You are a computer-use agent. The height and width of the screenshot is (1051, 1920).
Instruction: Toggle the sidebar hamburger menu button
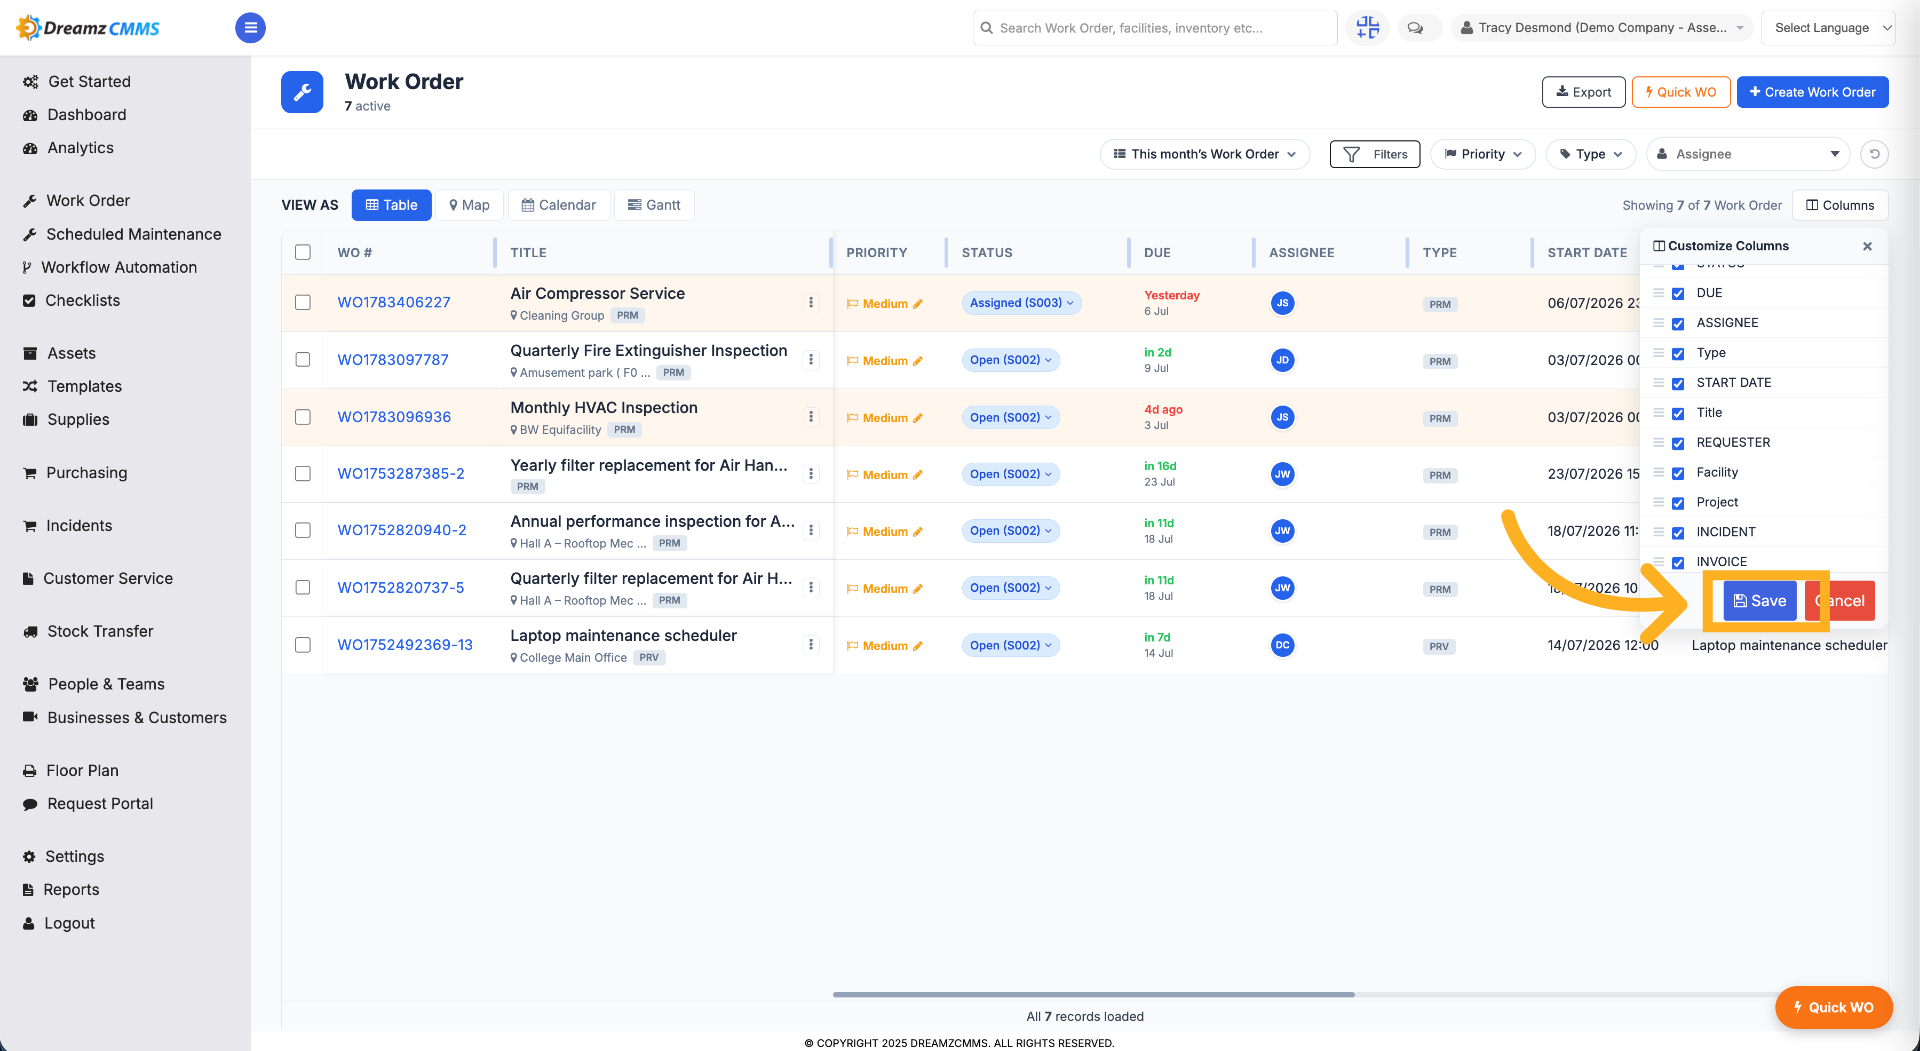coord(250,28)
